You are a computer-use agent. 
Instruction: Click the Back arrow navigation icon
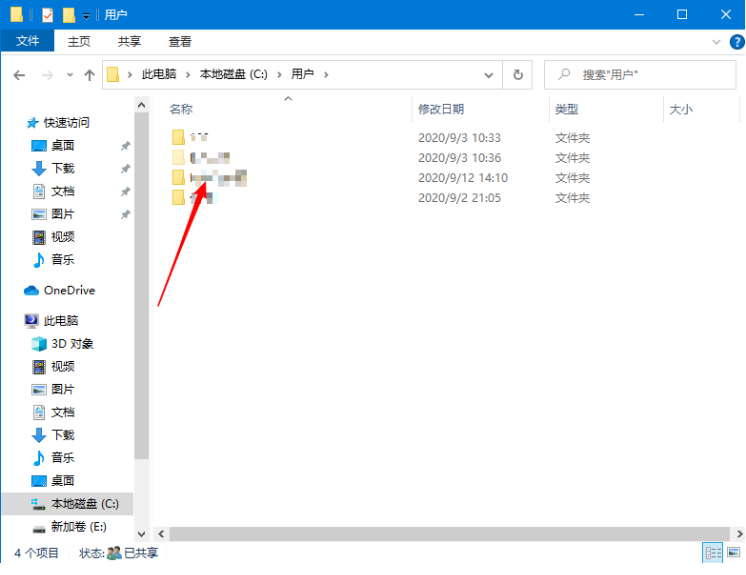(19, 75)
